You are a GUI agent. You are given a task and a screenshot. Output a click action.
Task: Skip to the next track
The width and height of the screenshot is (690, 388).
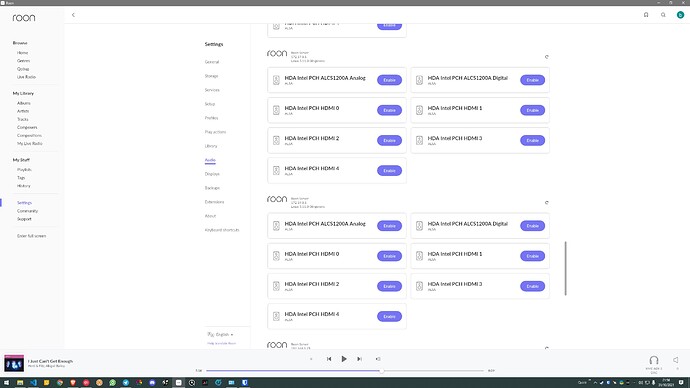[x=359, y=359]
